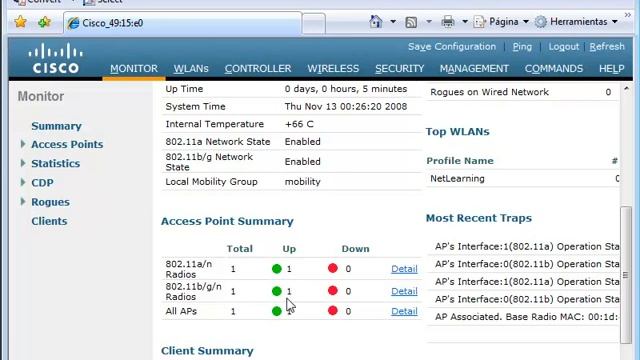This screenshot has width=640, height=360.
Task: Open Detail for 802.11a/n Radios
Action: click(x=404, y=269)
